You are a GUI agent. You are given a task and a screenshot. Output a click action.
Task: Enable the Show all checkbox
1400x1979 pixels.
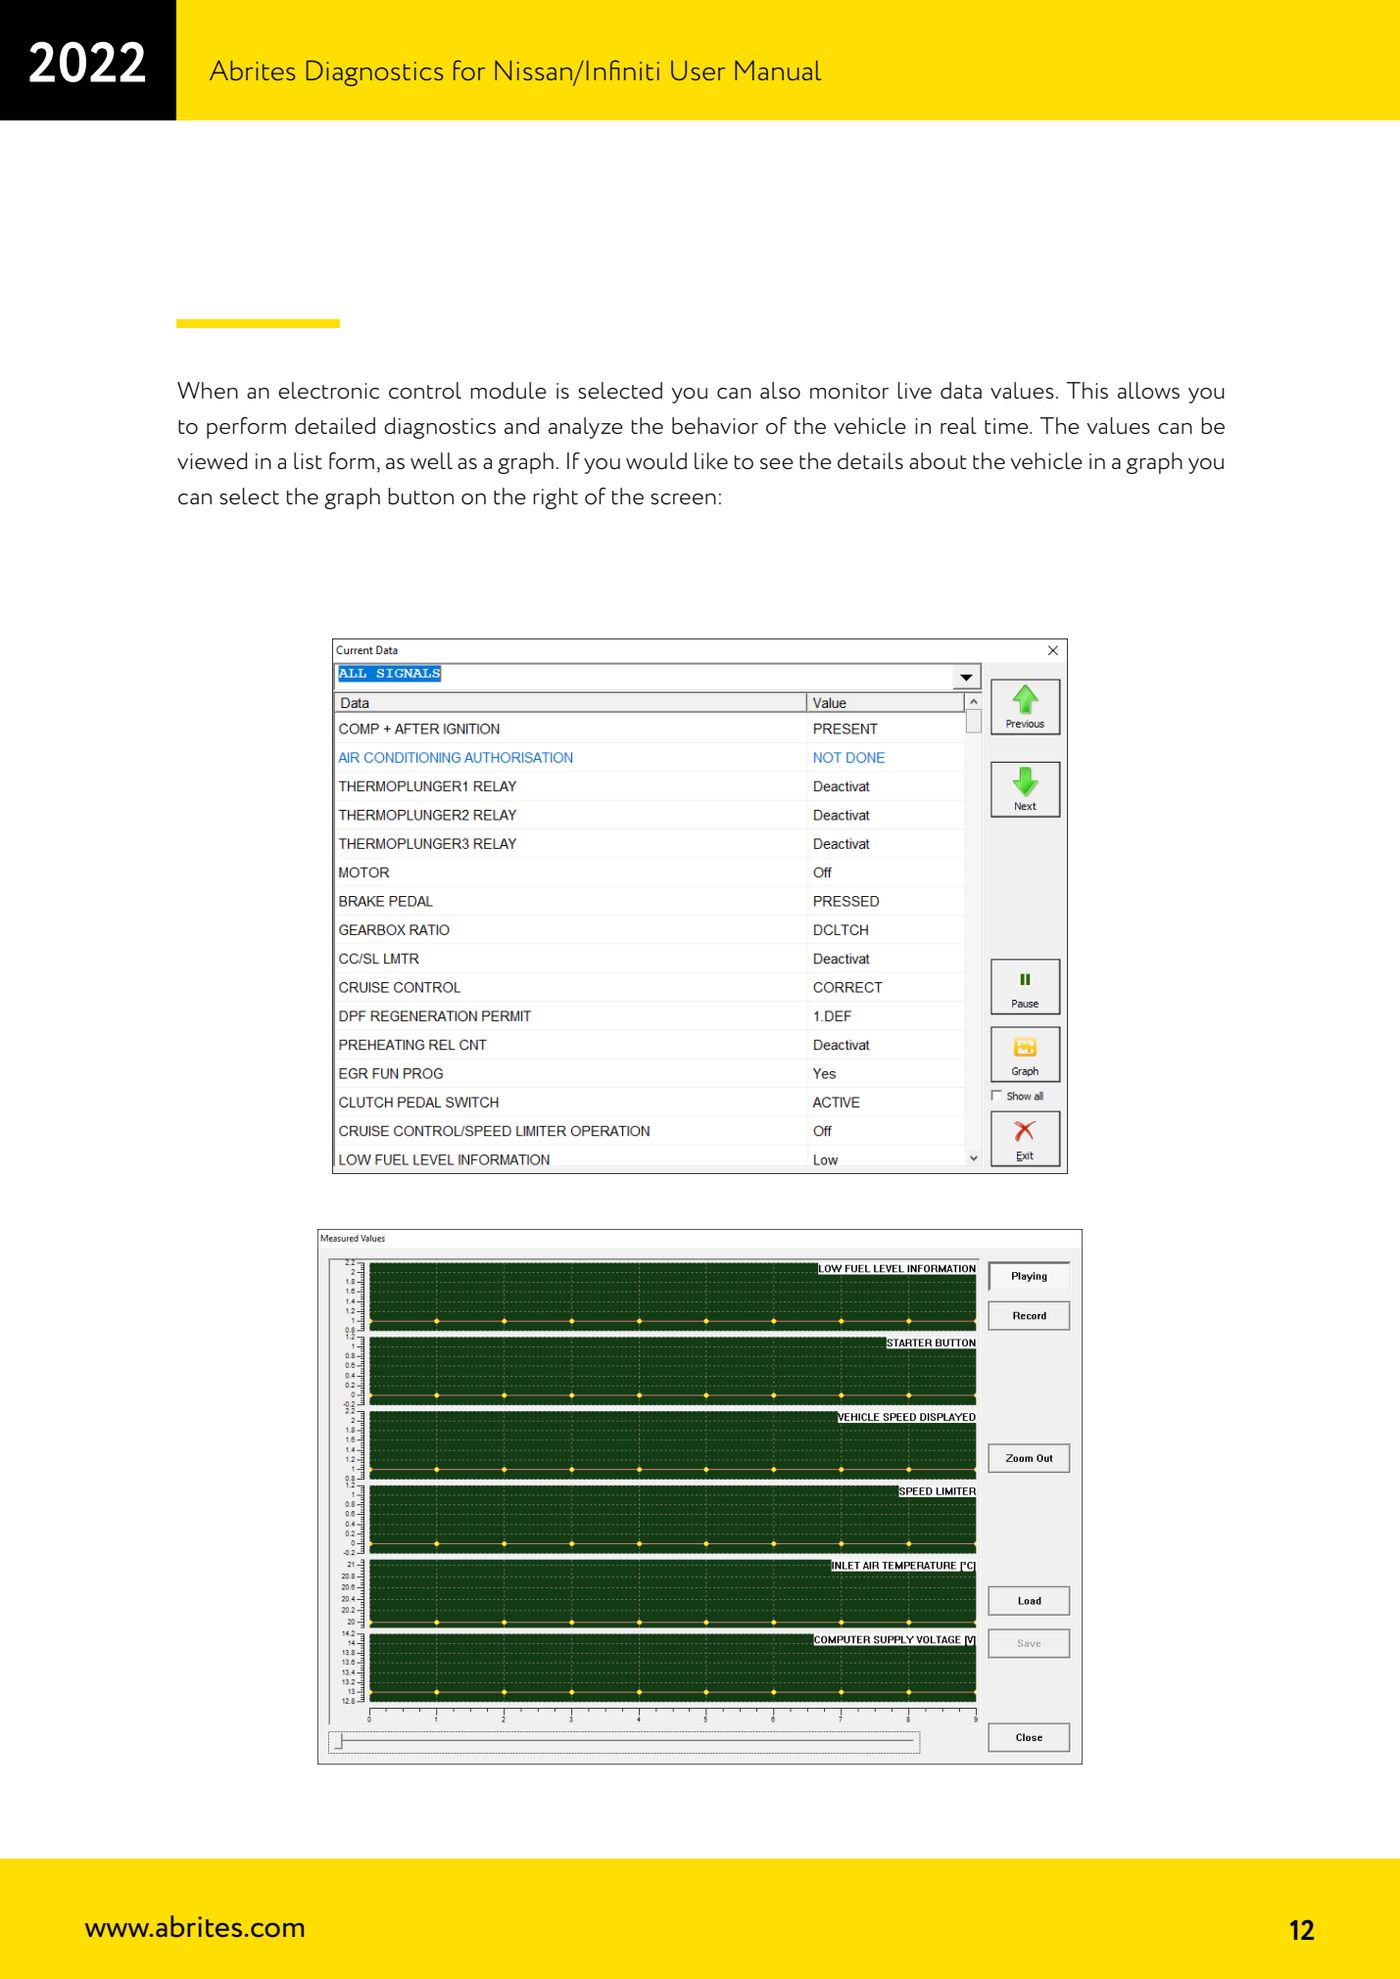(x=996, y=1096)
